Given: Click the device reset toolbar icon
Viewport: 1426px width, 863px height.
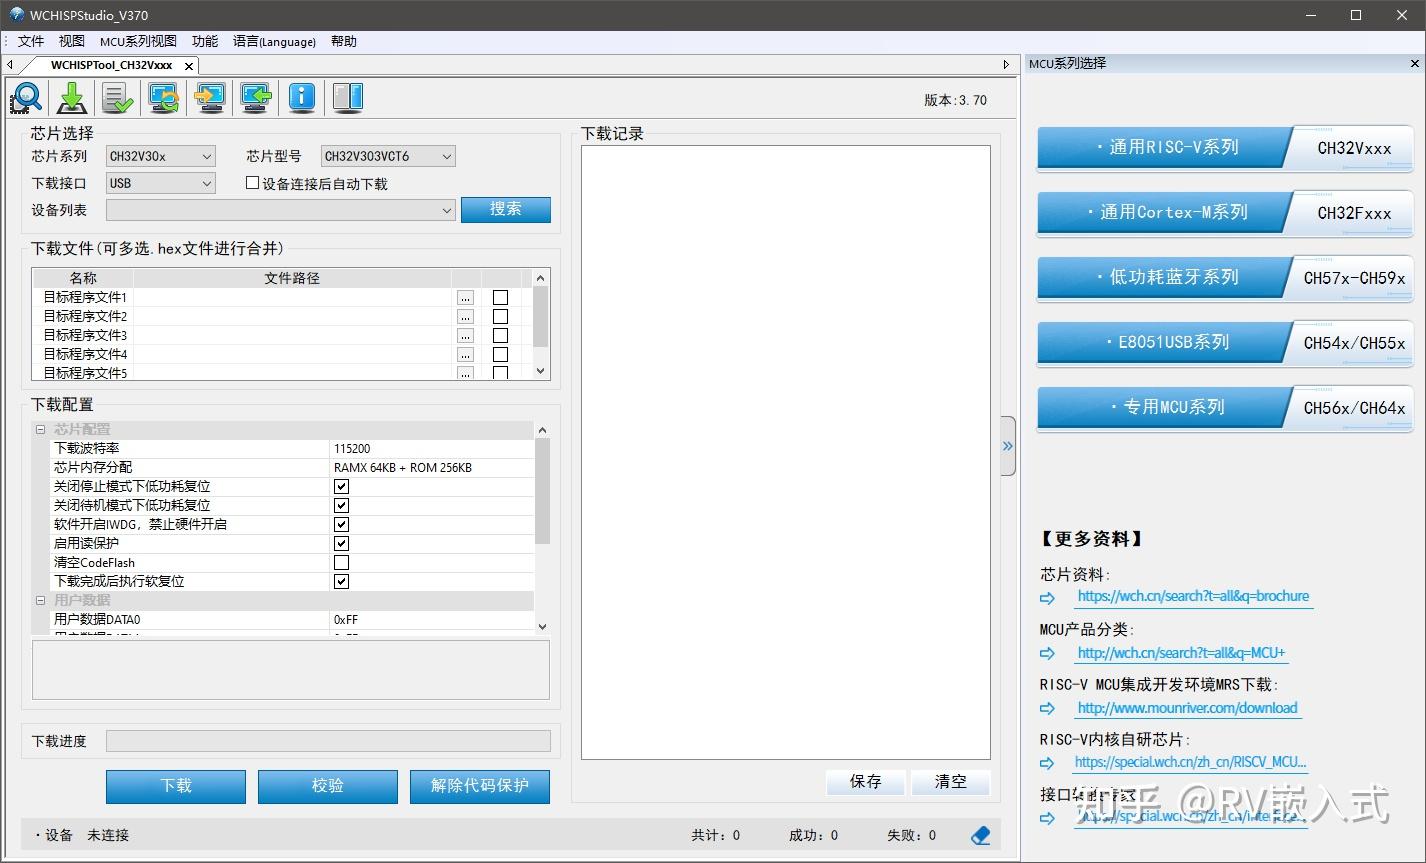Looking at the screenshot, I should pos(163,97).
